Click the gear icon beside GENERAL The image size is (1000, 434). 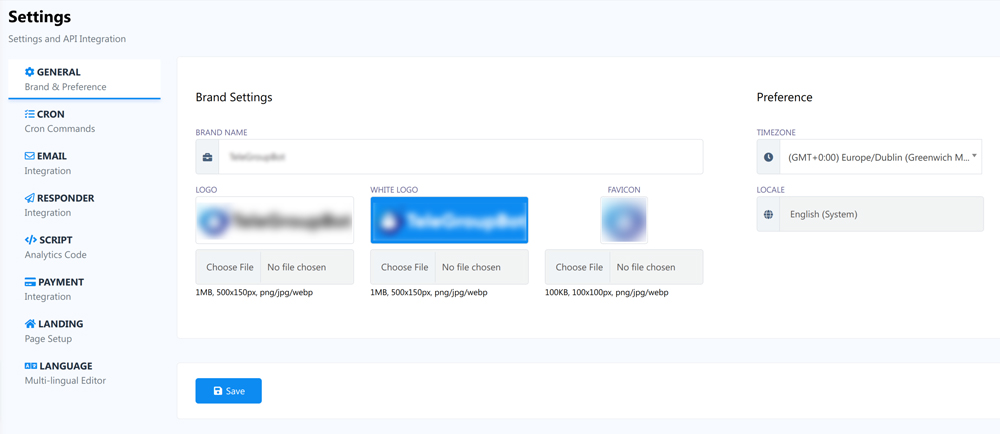pyautogui.click(x=30, y=72)
